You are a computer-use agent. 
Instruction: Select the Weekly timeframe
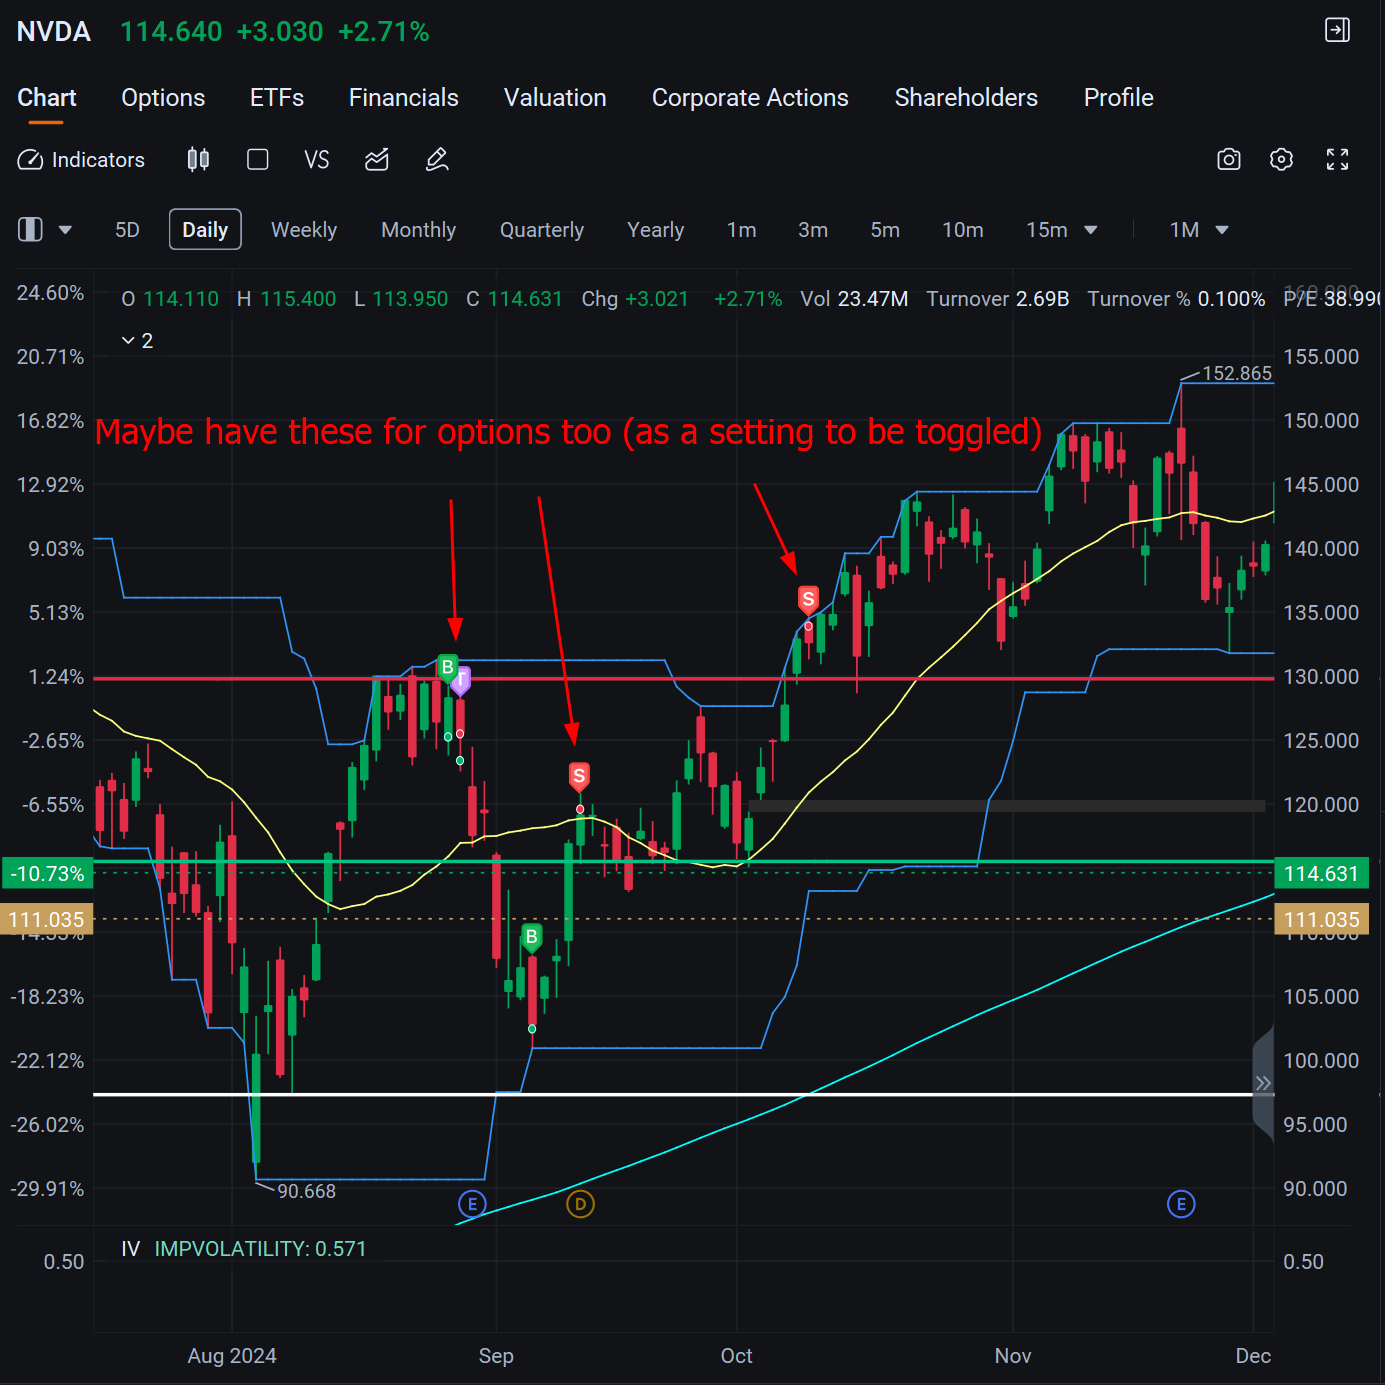coord(304,230)
